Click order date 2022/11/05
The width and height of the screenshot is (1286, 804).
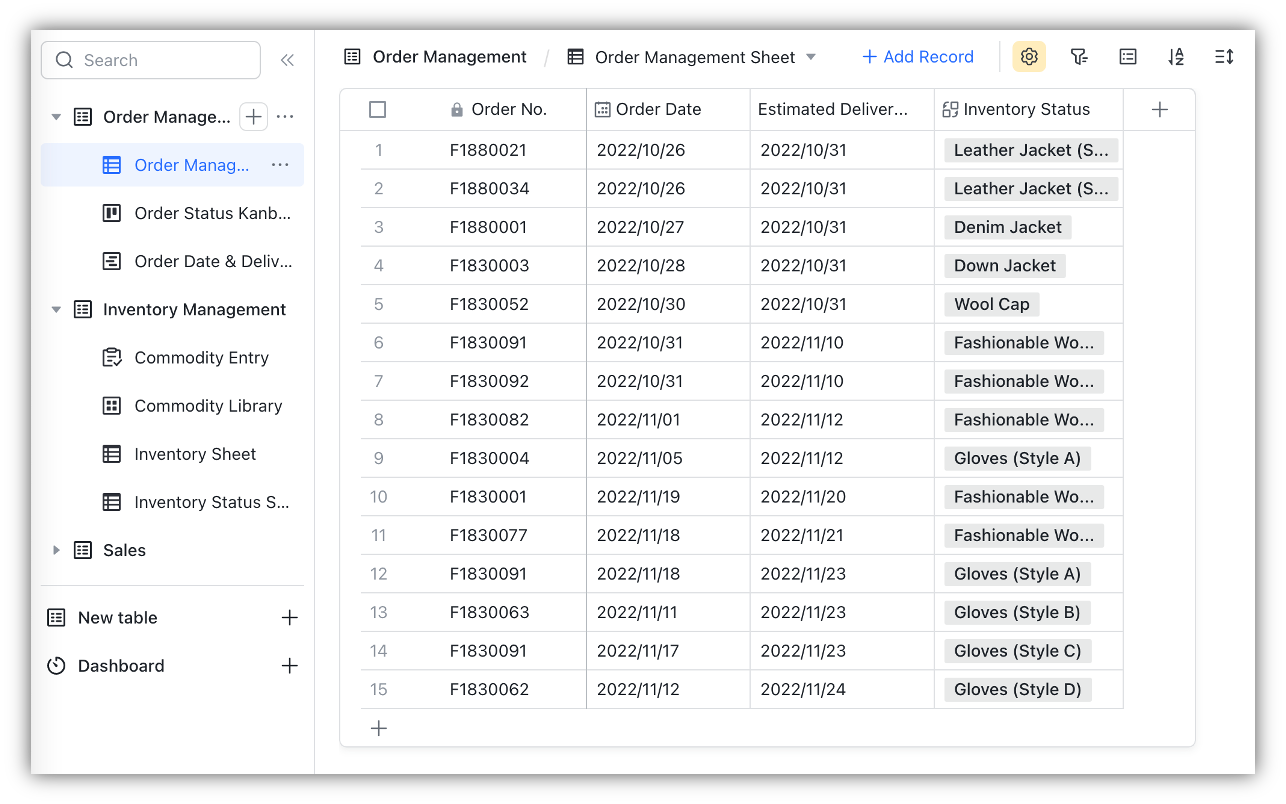(x=640, y=458)
